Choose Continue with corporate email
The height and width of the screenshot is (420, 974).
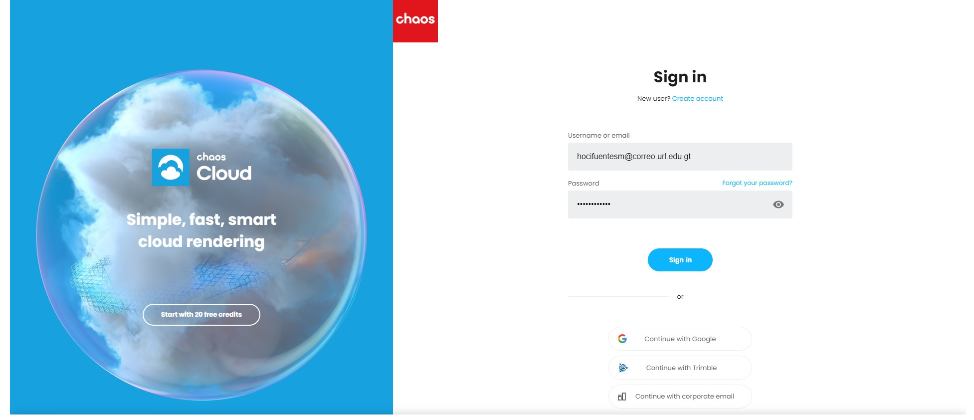[680, 396]
